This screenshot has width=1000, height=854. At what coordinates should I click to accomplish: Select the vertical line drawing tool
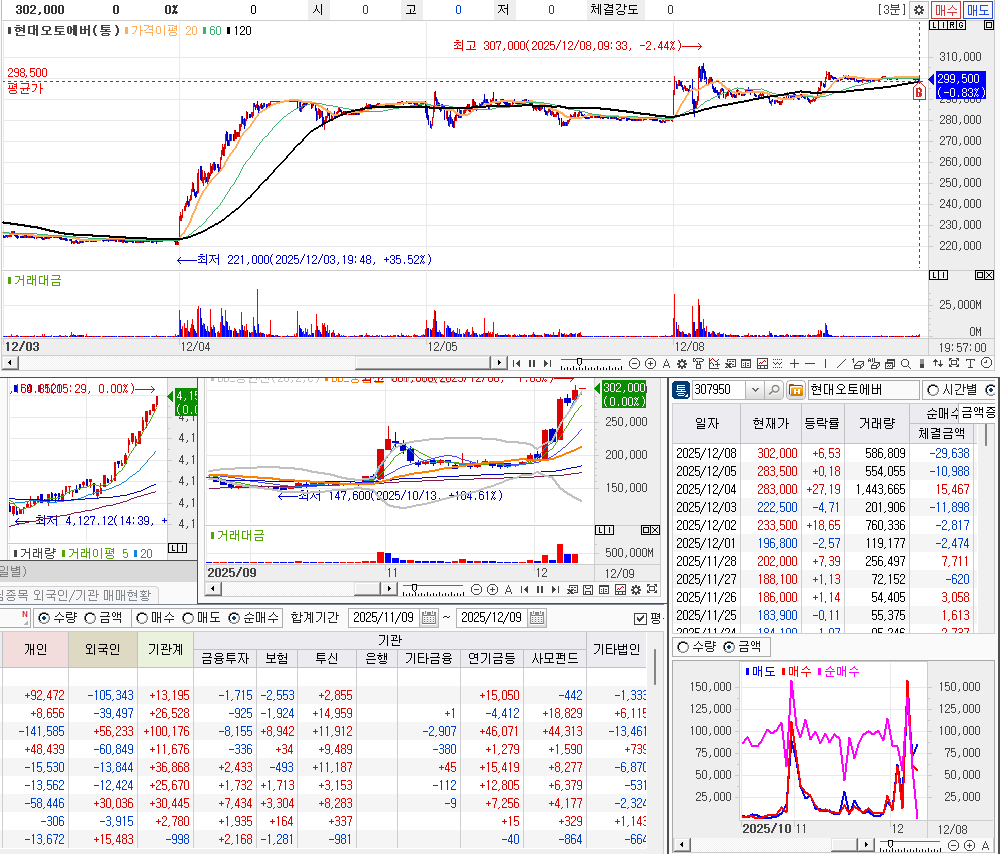[x=825, y=364]
